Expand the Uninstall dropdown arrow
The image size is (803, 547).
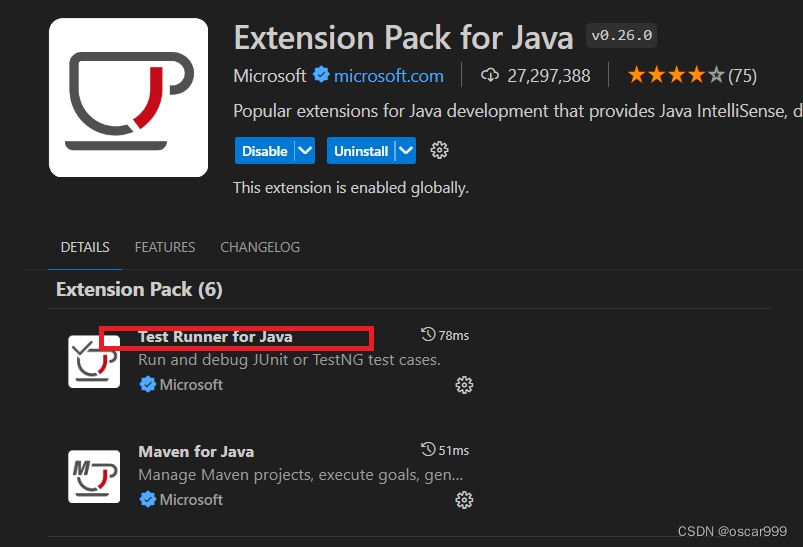(406, 151)
